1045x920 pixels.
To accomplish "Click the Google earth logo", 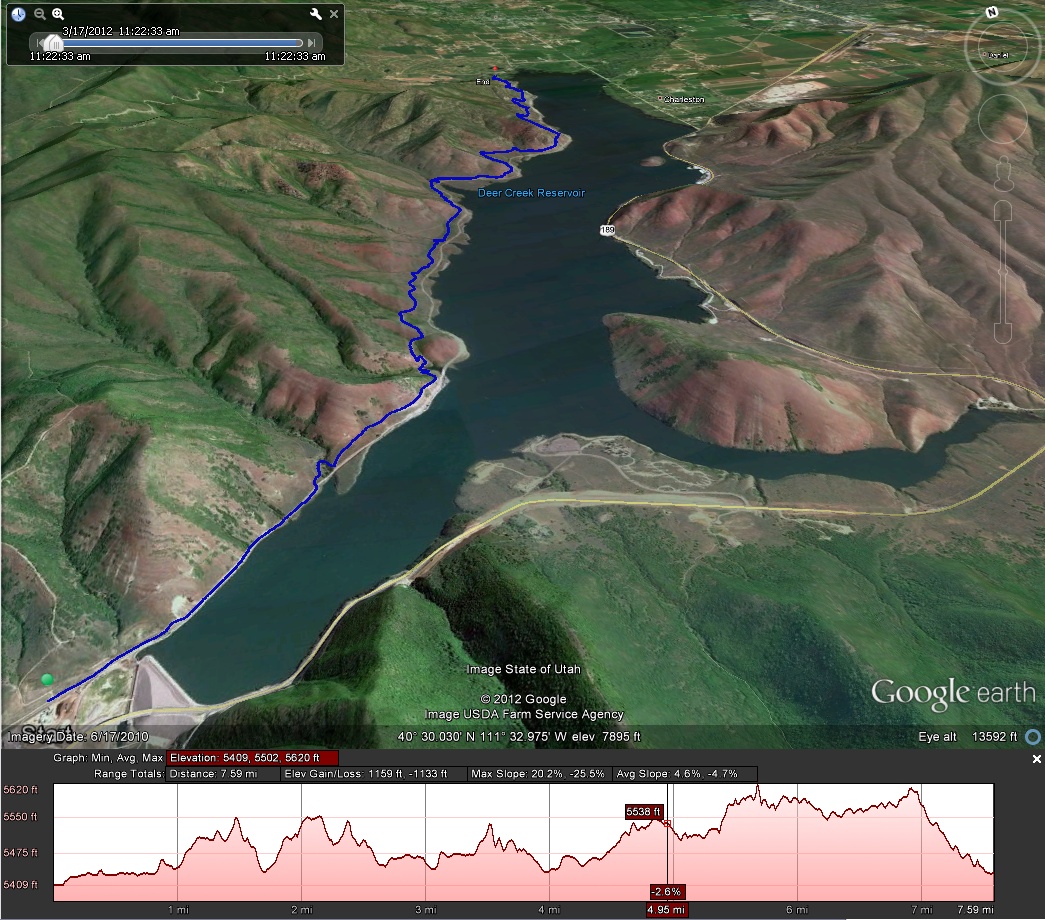I will click(953, 693).
